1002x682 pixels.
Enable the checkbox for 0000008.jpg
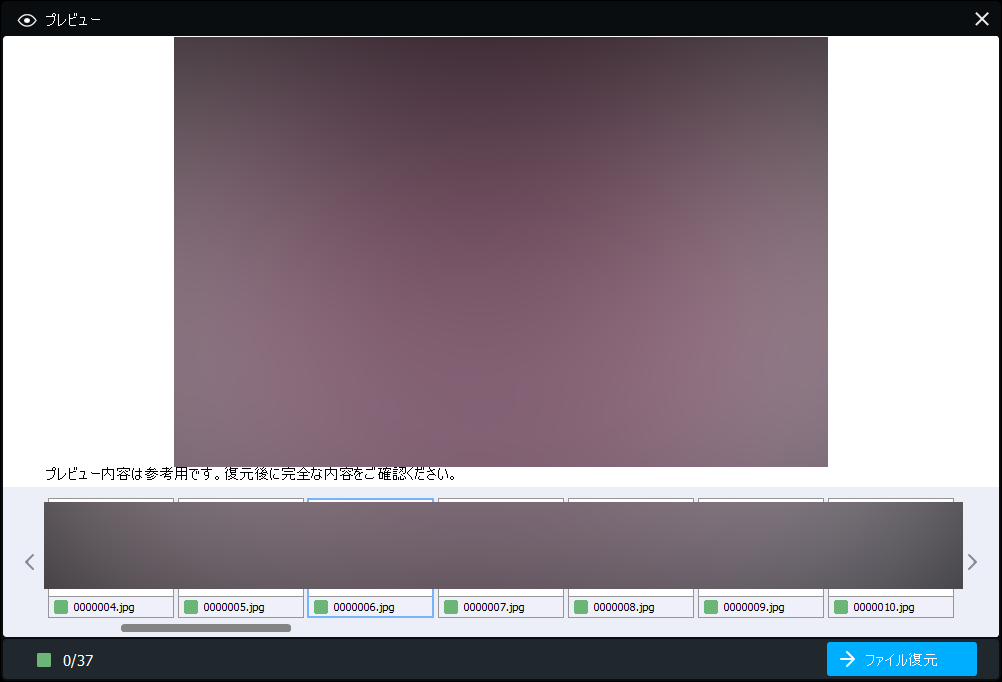coord(581,607)
